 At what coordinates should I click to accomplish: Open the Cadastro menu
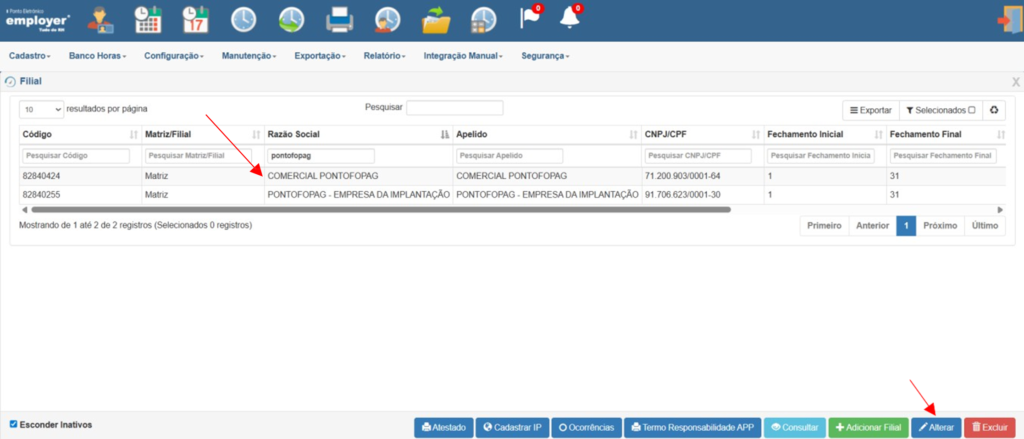point(30,56)
